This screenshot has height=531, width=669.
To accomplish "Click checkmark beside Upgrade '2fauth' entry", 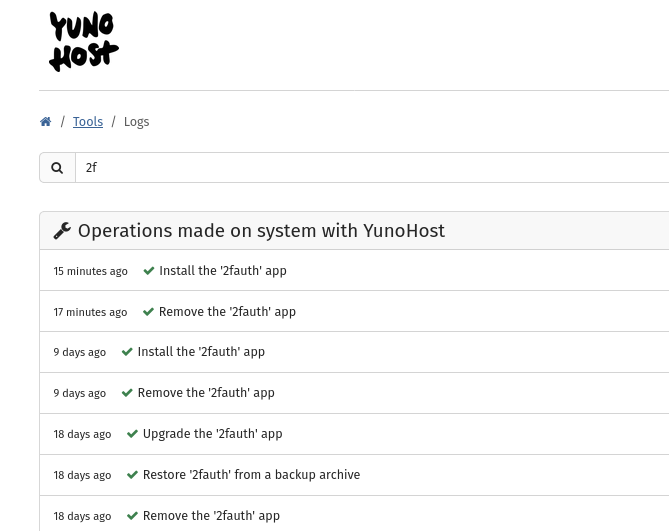I will pos(132,434).
